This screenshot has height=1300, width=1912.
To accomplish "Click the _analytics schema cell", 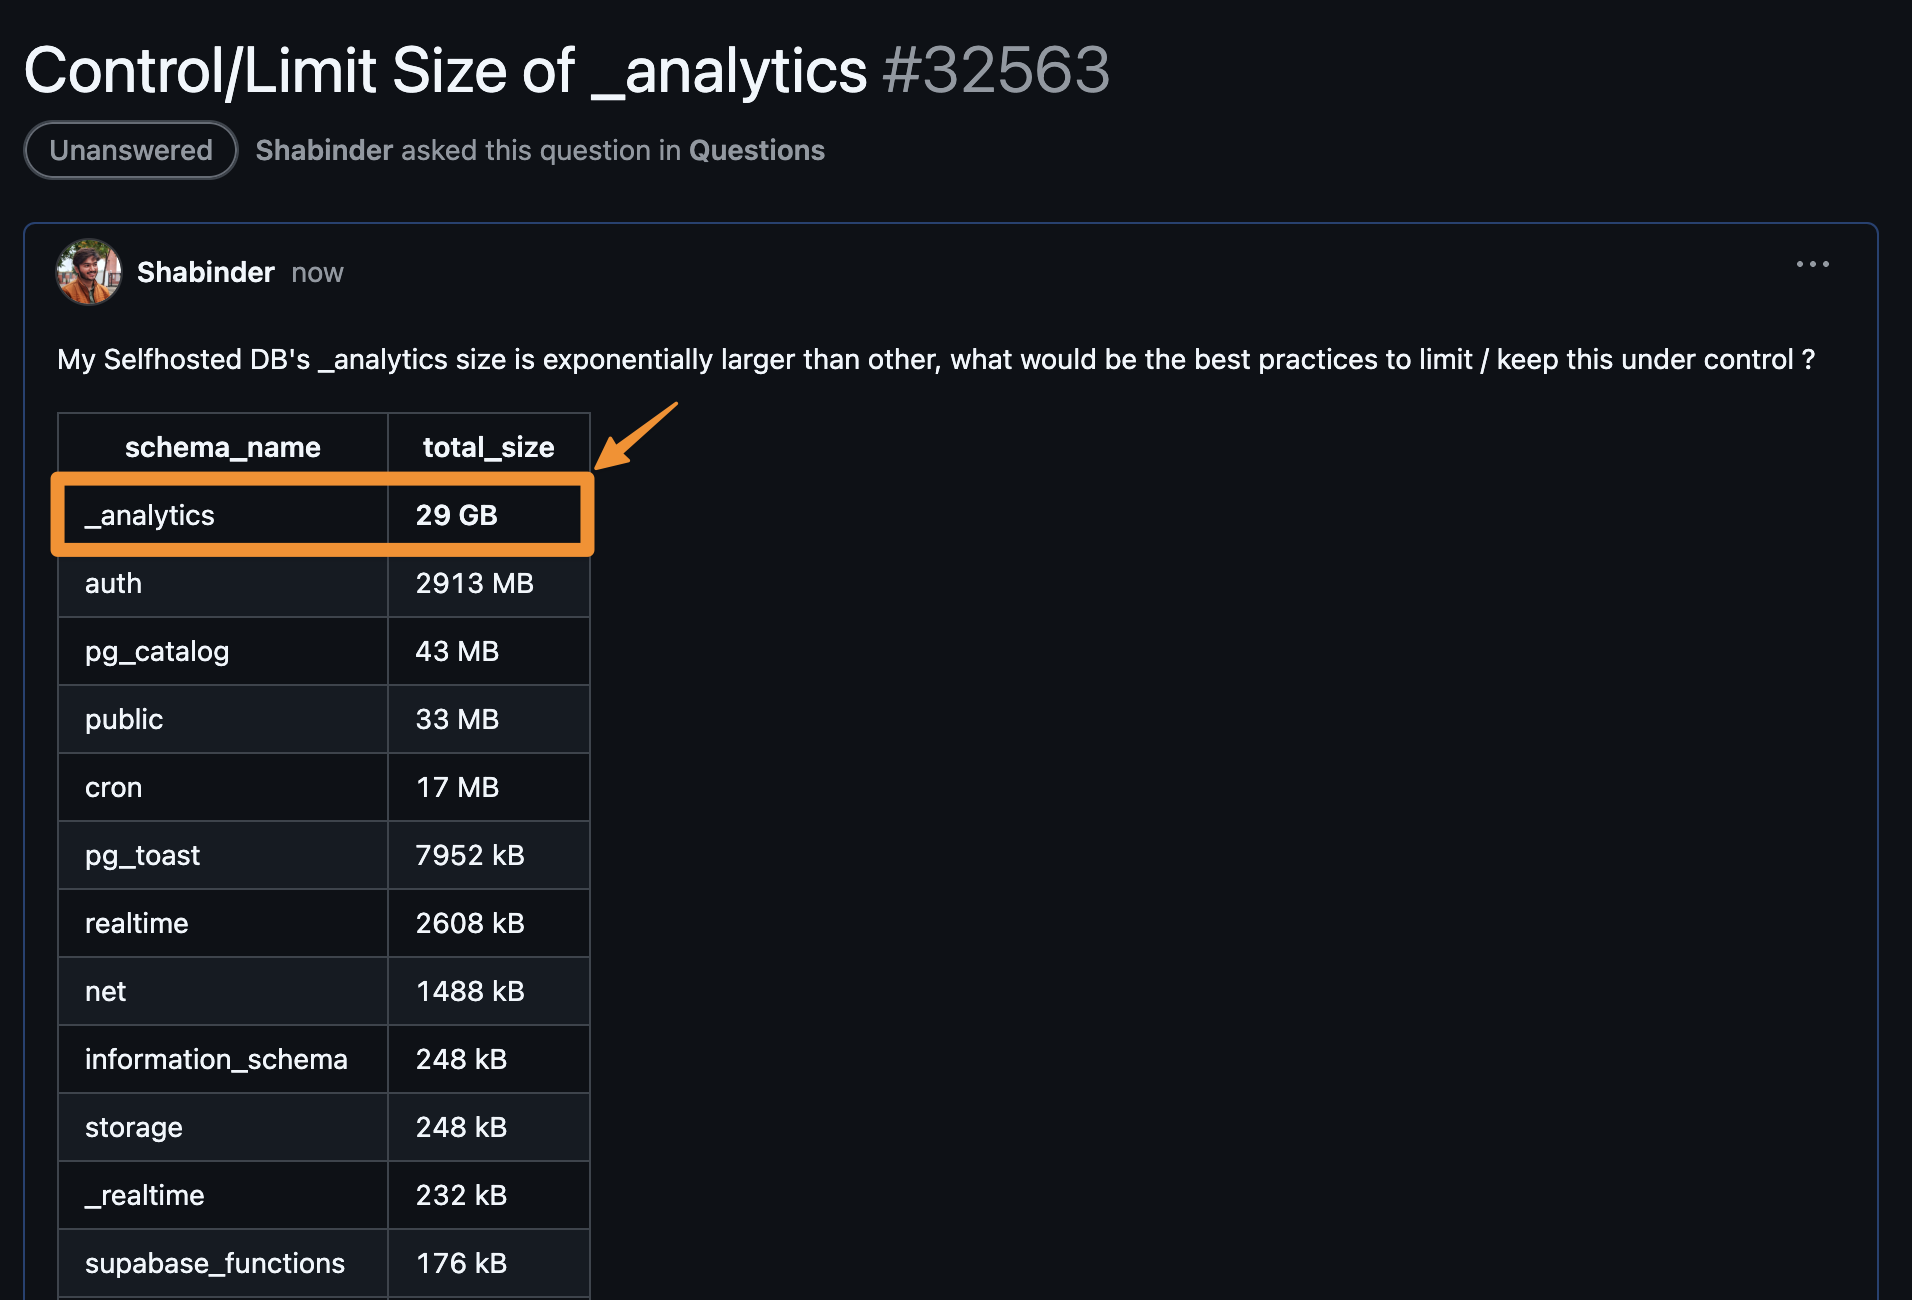I will [x=150, y=515].
